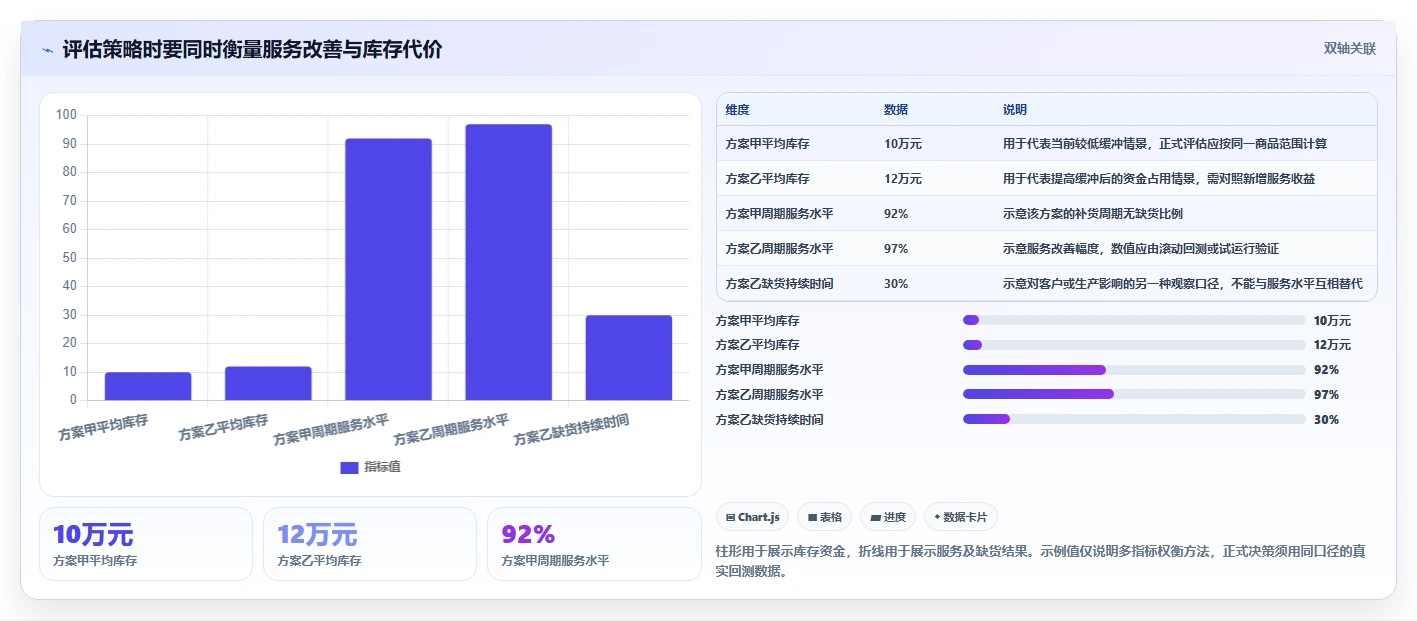Click the 方案乙周期服务水平 chart bar
Image resolution: width=1417 pixels, height=621 pixels.
click(x=509, y=262)
